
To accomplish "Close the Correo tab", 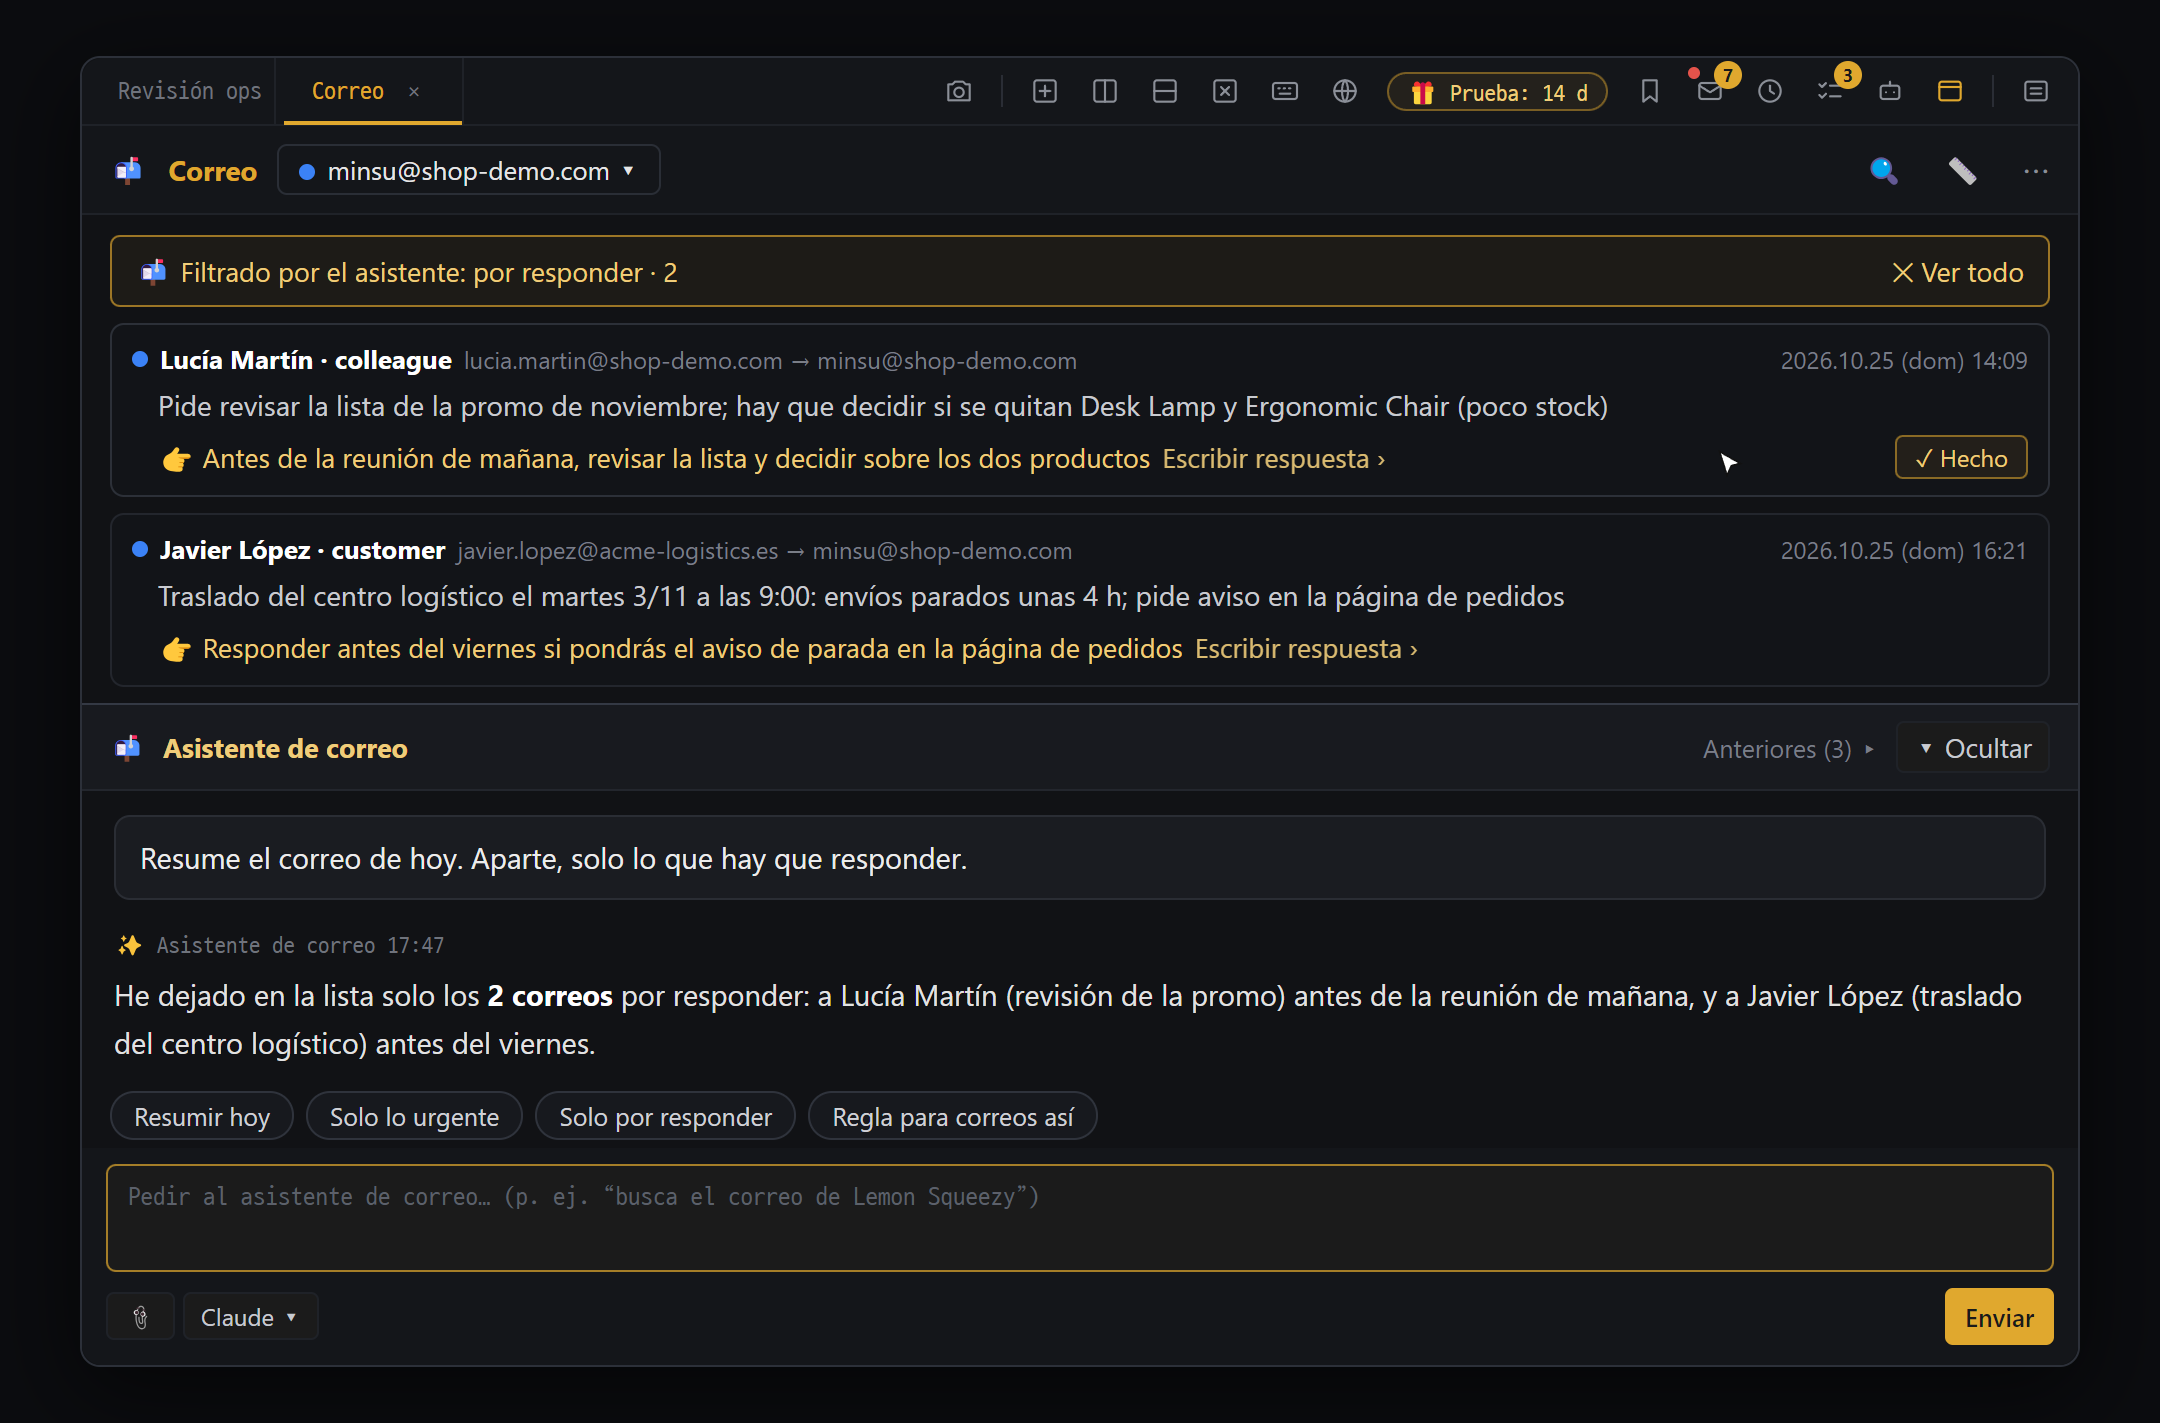I will [414, 92].
